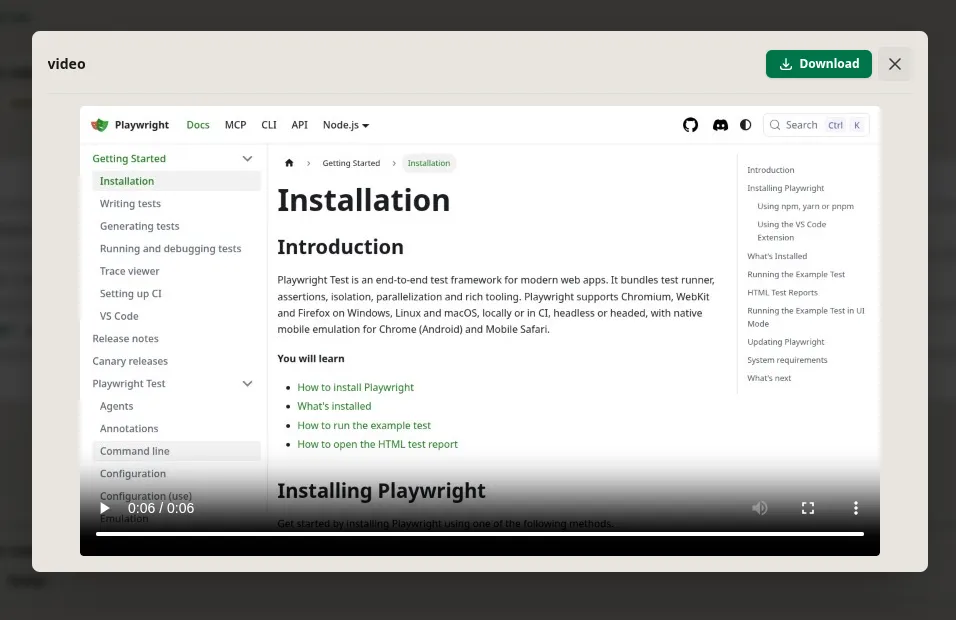Jump to Running the Example Test entry
This screenshot has height=620, width=956.
[796, 275]
